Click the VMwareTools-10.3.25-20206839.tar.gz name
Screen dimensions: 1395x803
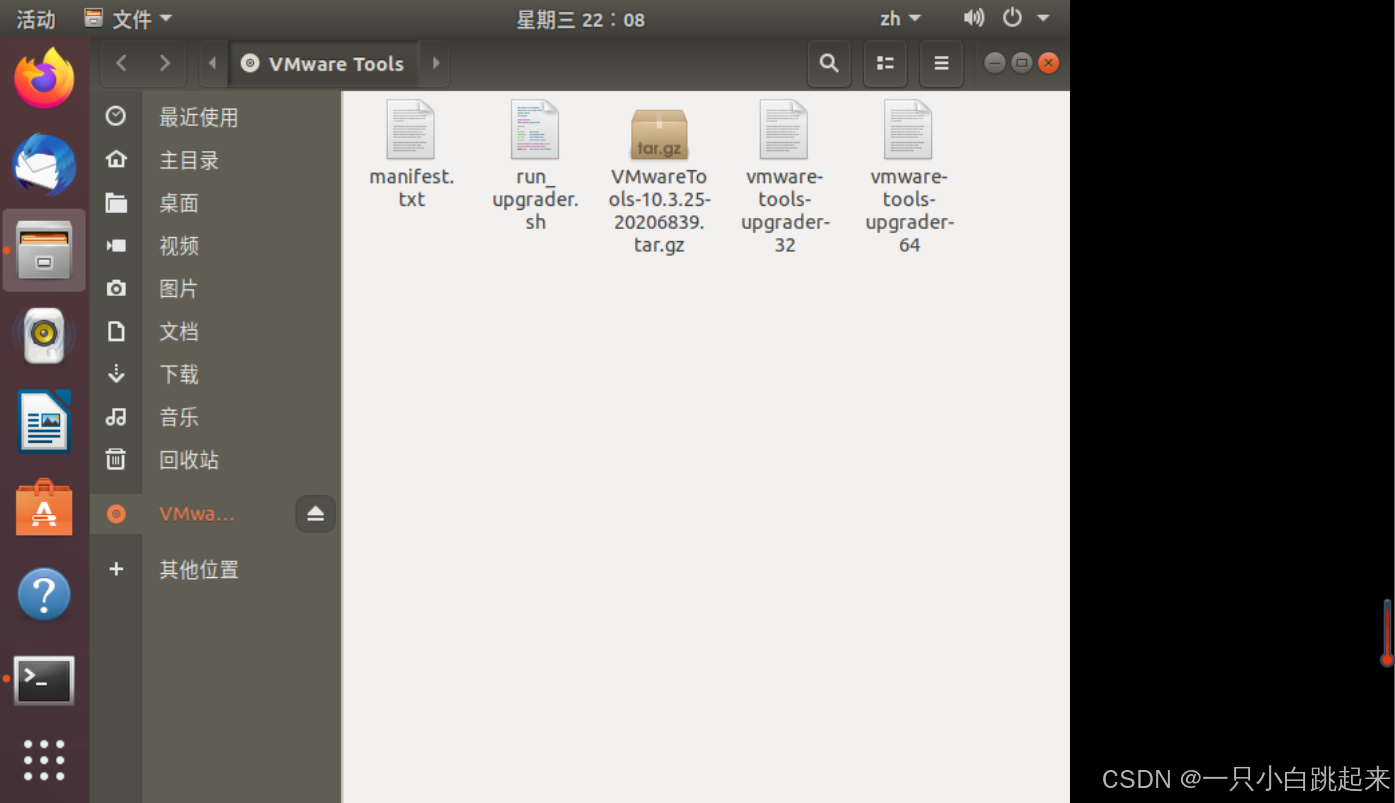point(659,210)
